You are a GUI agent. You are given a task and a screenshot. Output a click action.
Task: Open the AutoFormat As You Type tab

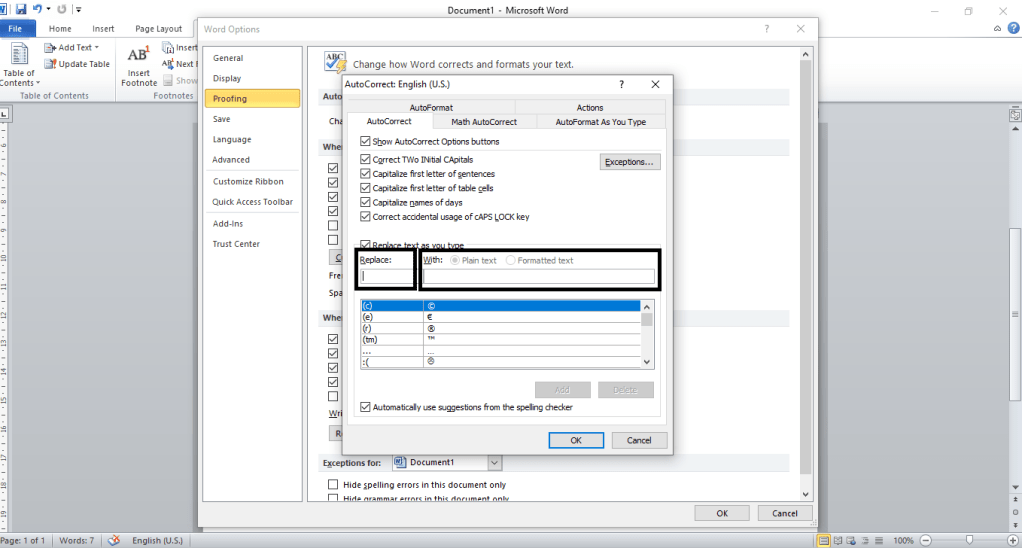600,122
